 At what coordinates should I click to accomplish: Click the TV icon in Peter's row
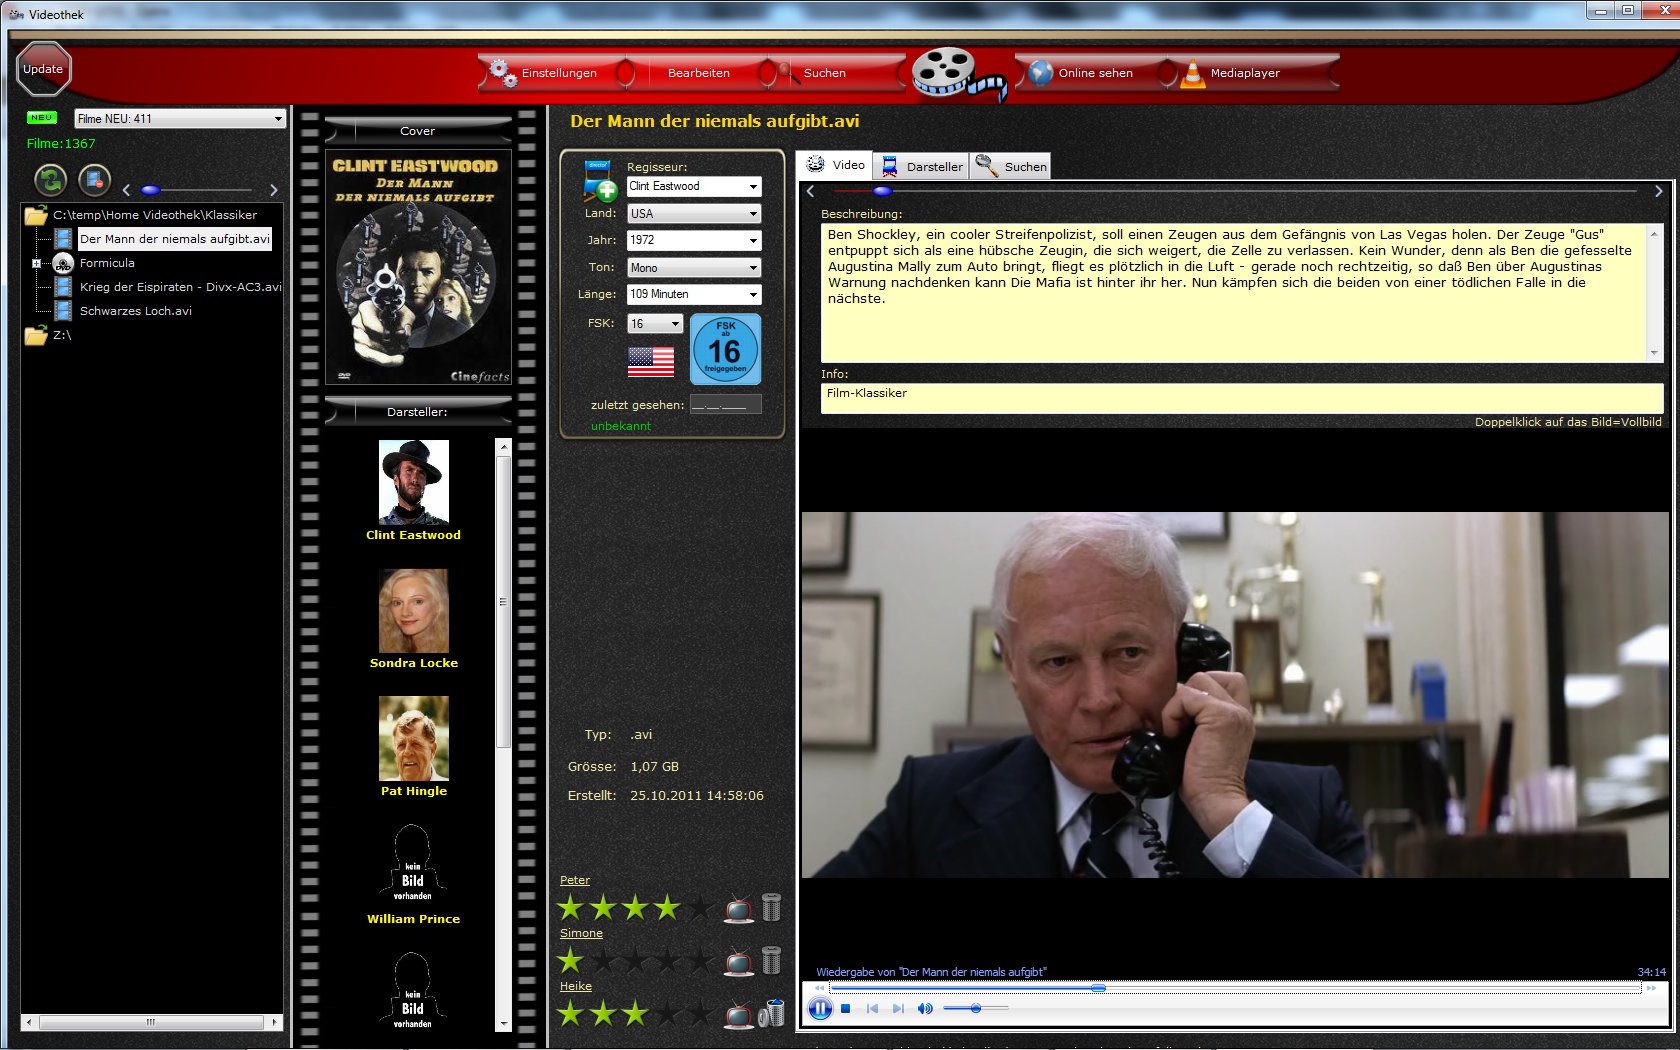(x=739, y=908)
